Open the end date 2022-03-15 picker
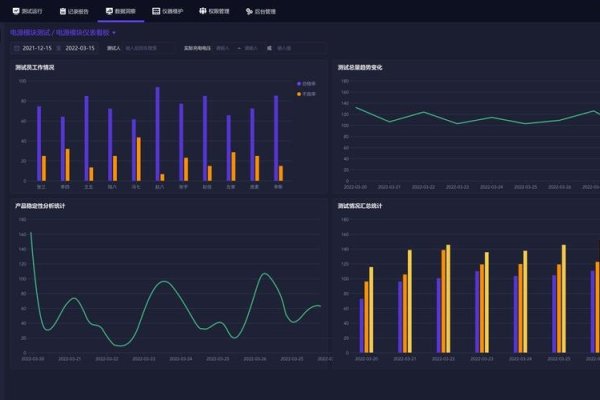Image resolution: width=600 pixels, height=400 pixels. (80, 47)
